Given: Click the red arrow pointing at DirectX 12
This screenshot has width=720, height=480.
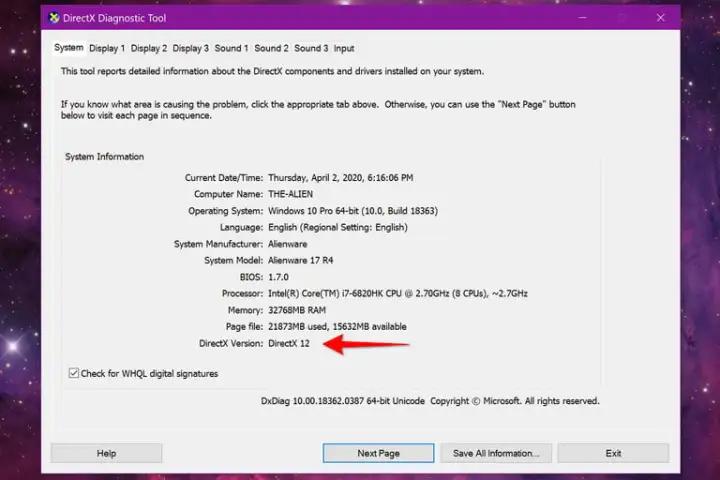Looking at the screenshot, I should pos(369,344).
